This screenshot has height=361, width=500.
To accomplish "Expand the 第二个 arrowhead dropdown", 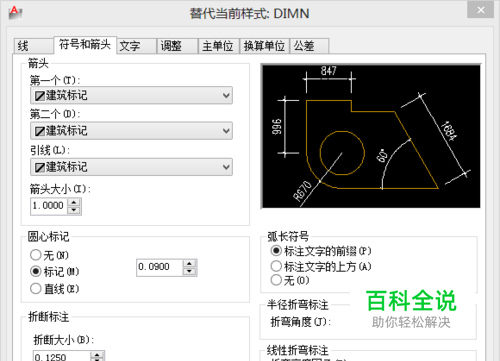I will tap(131, 131).
